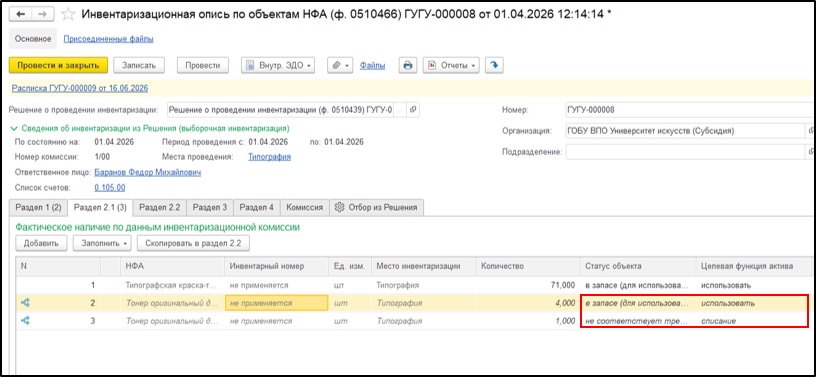Click the quantity cell 1,000

pos(528,321)
